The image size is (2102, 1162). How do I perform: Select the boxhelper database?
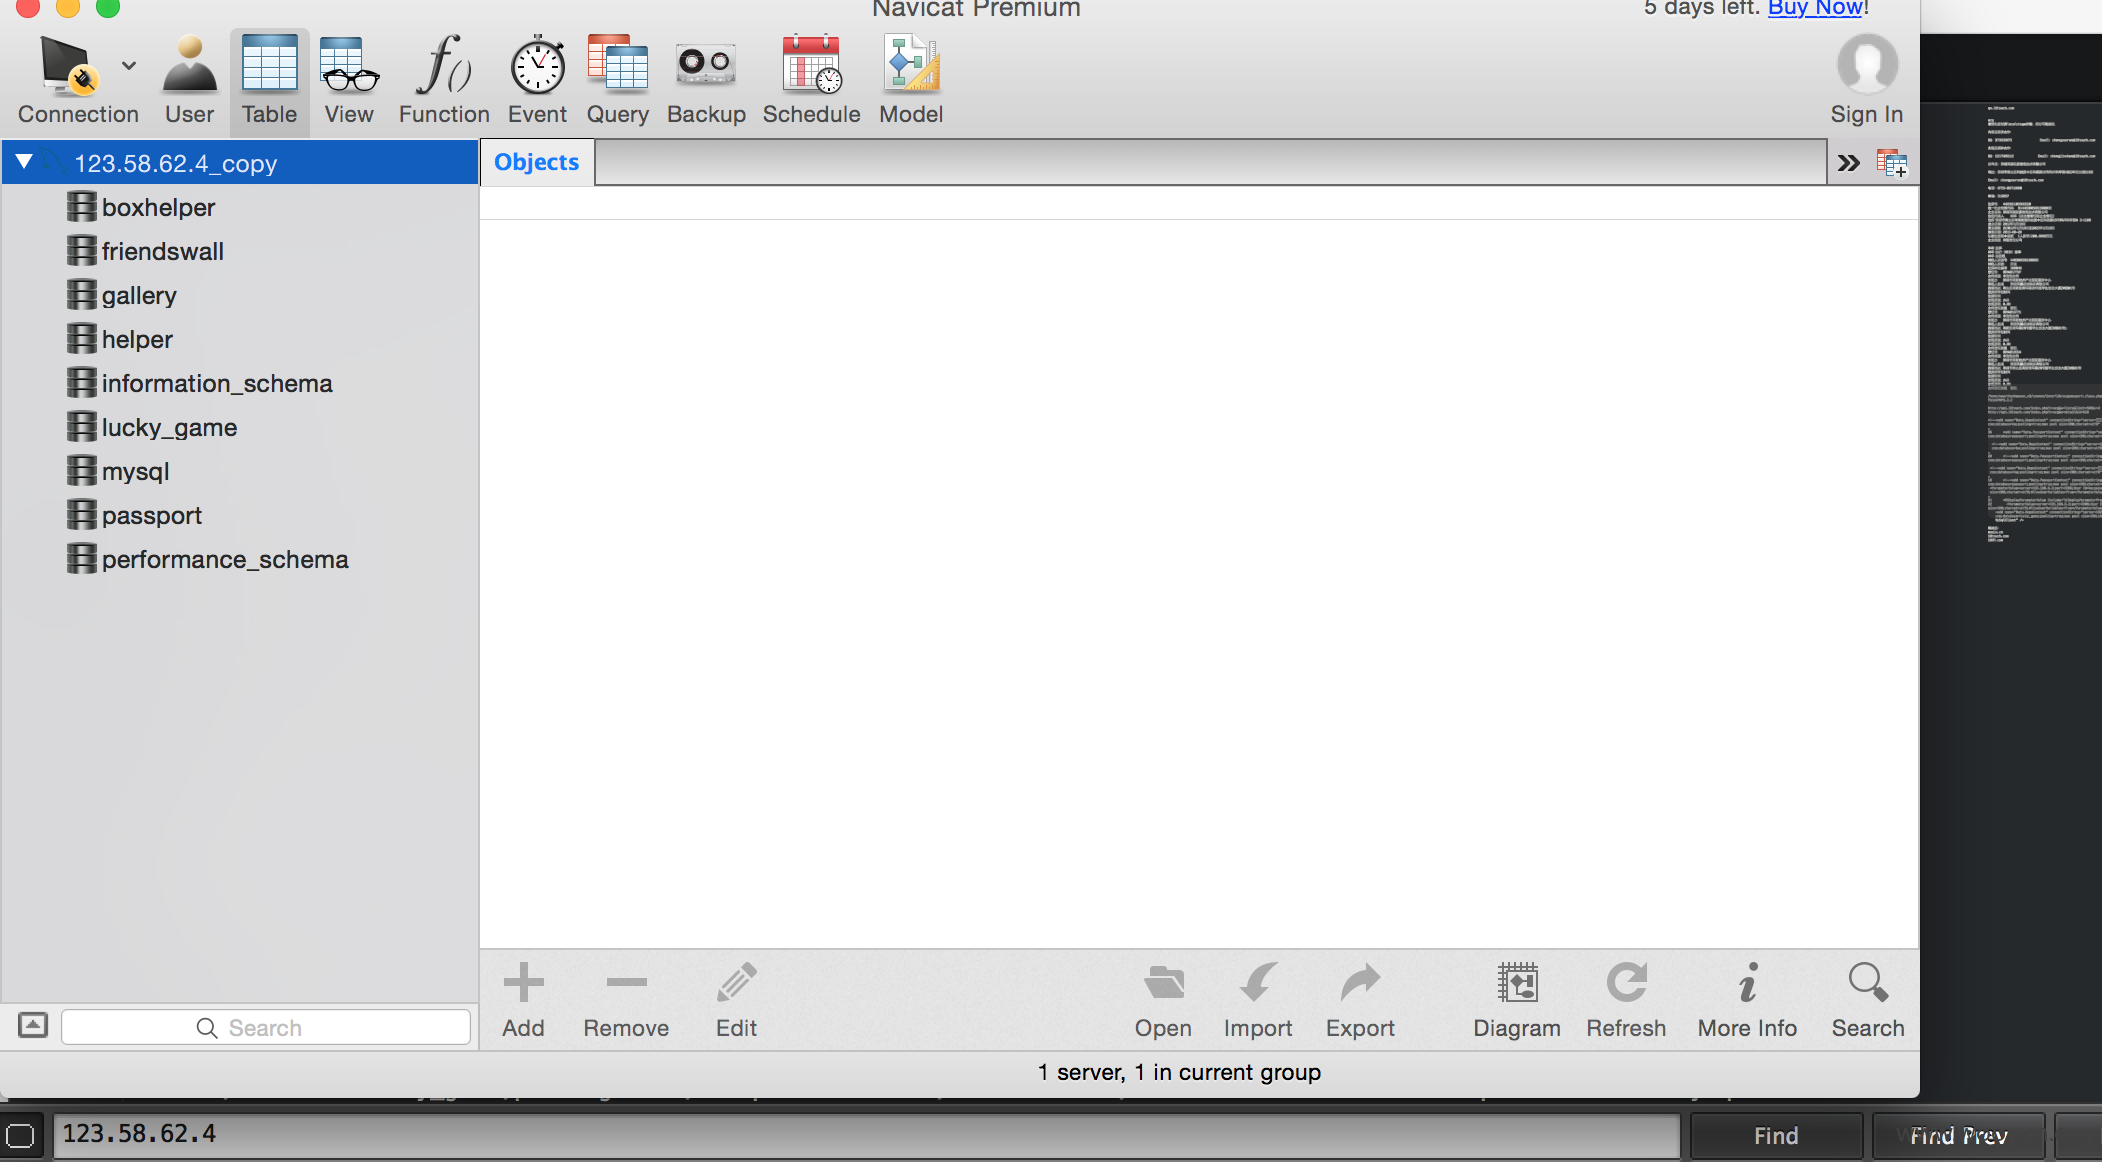[240, 207]
